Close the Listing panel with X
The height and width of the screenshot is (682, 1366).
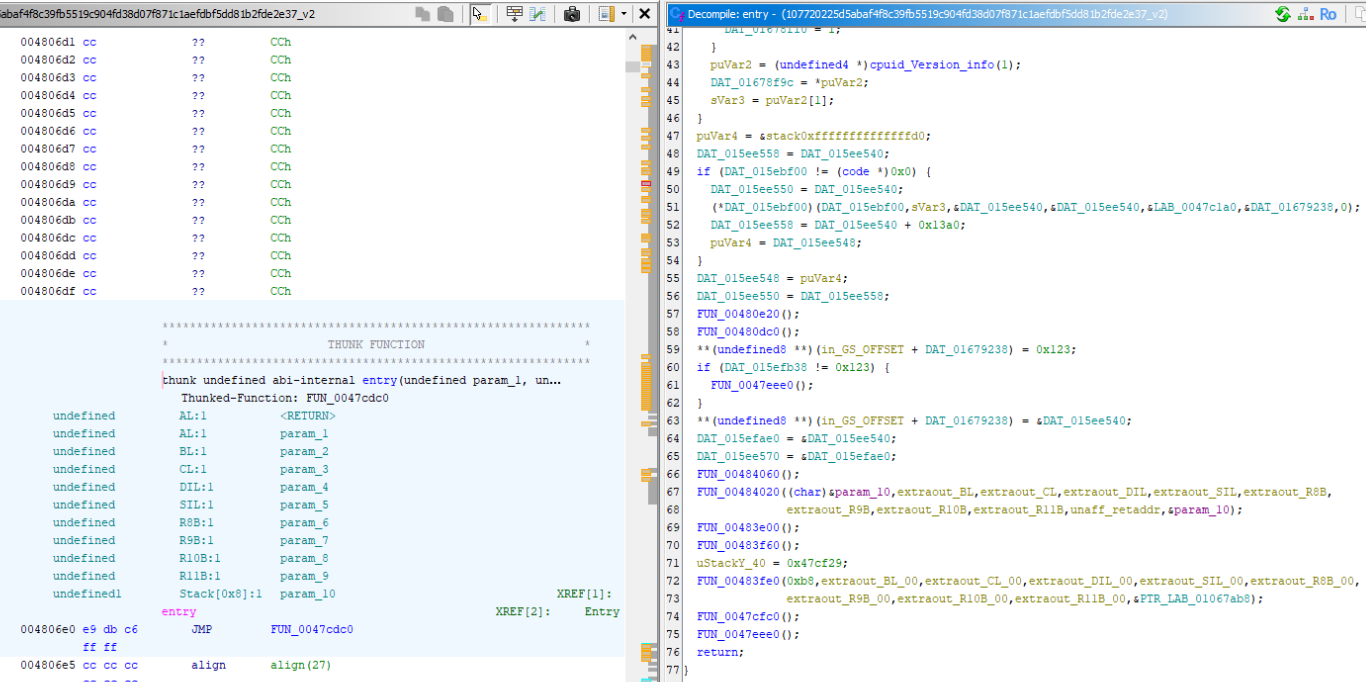[645, 14]
